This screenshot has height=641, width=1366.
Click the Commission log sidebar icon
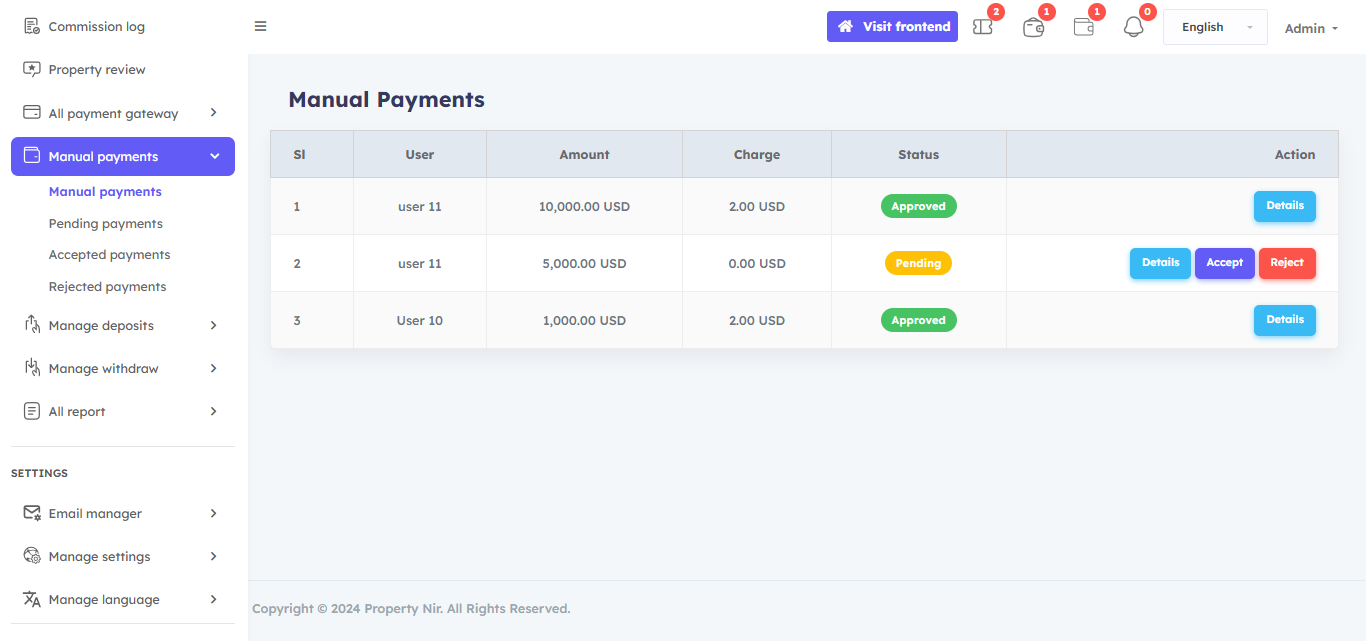[x=32, y=27]
